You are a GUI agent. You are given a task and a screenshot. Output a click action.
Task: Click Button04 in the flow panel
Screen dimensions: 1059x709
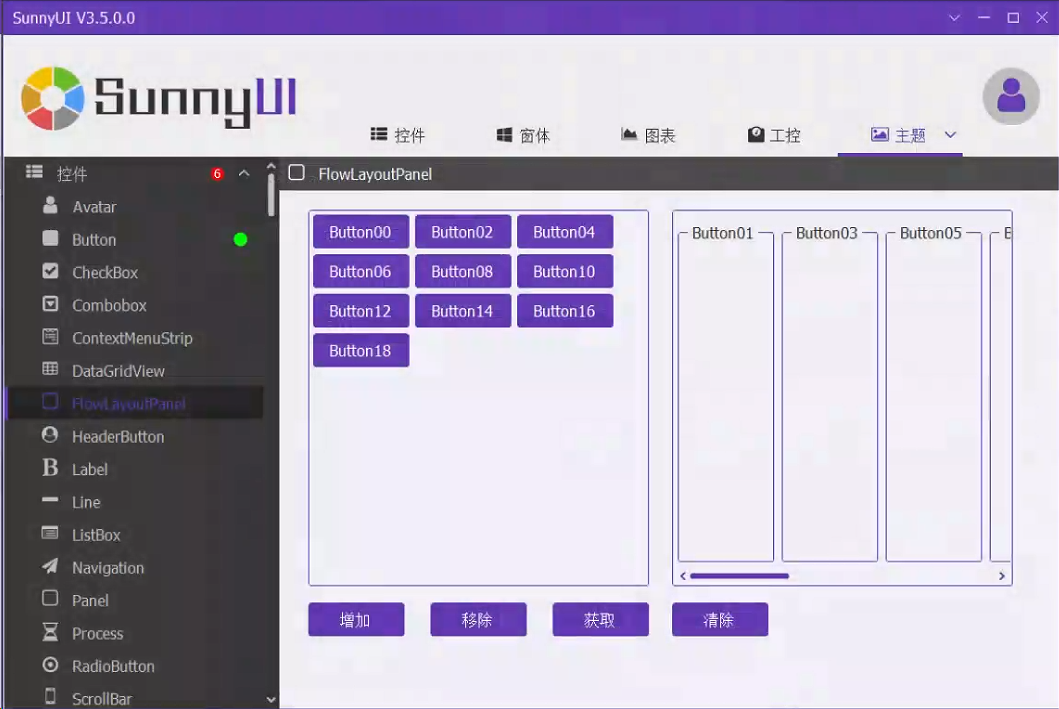(565, 232)
